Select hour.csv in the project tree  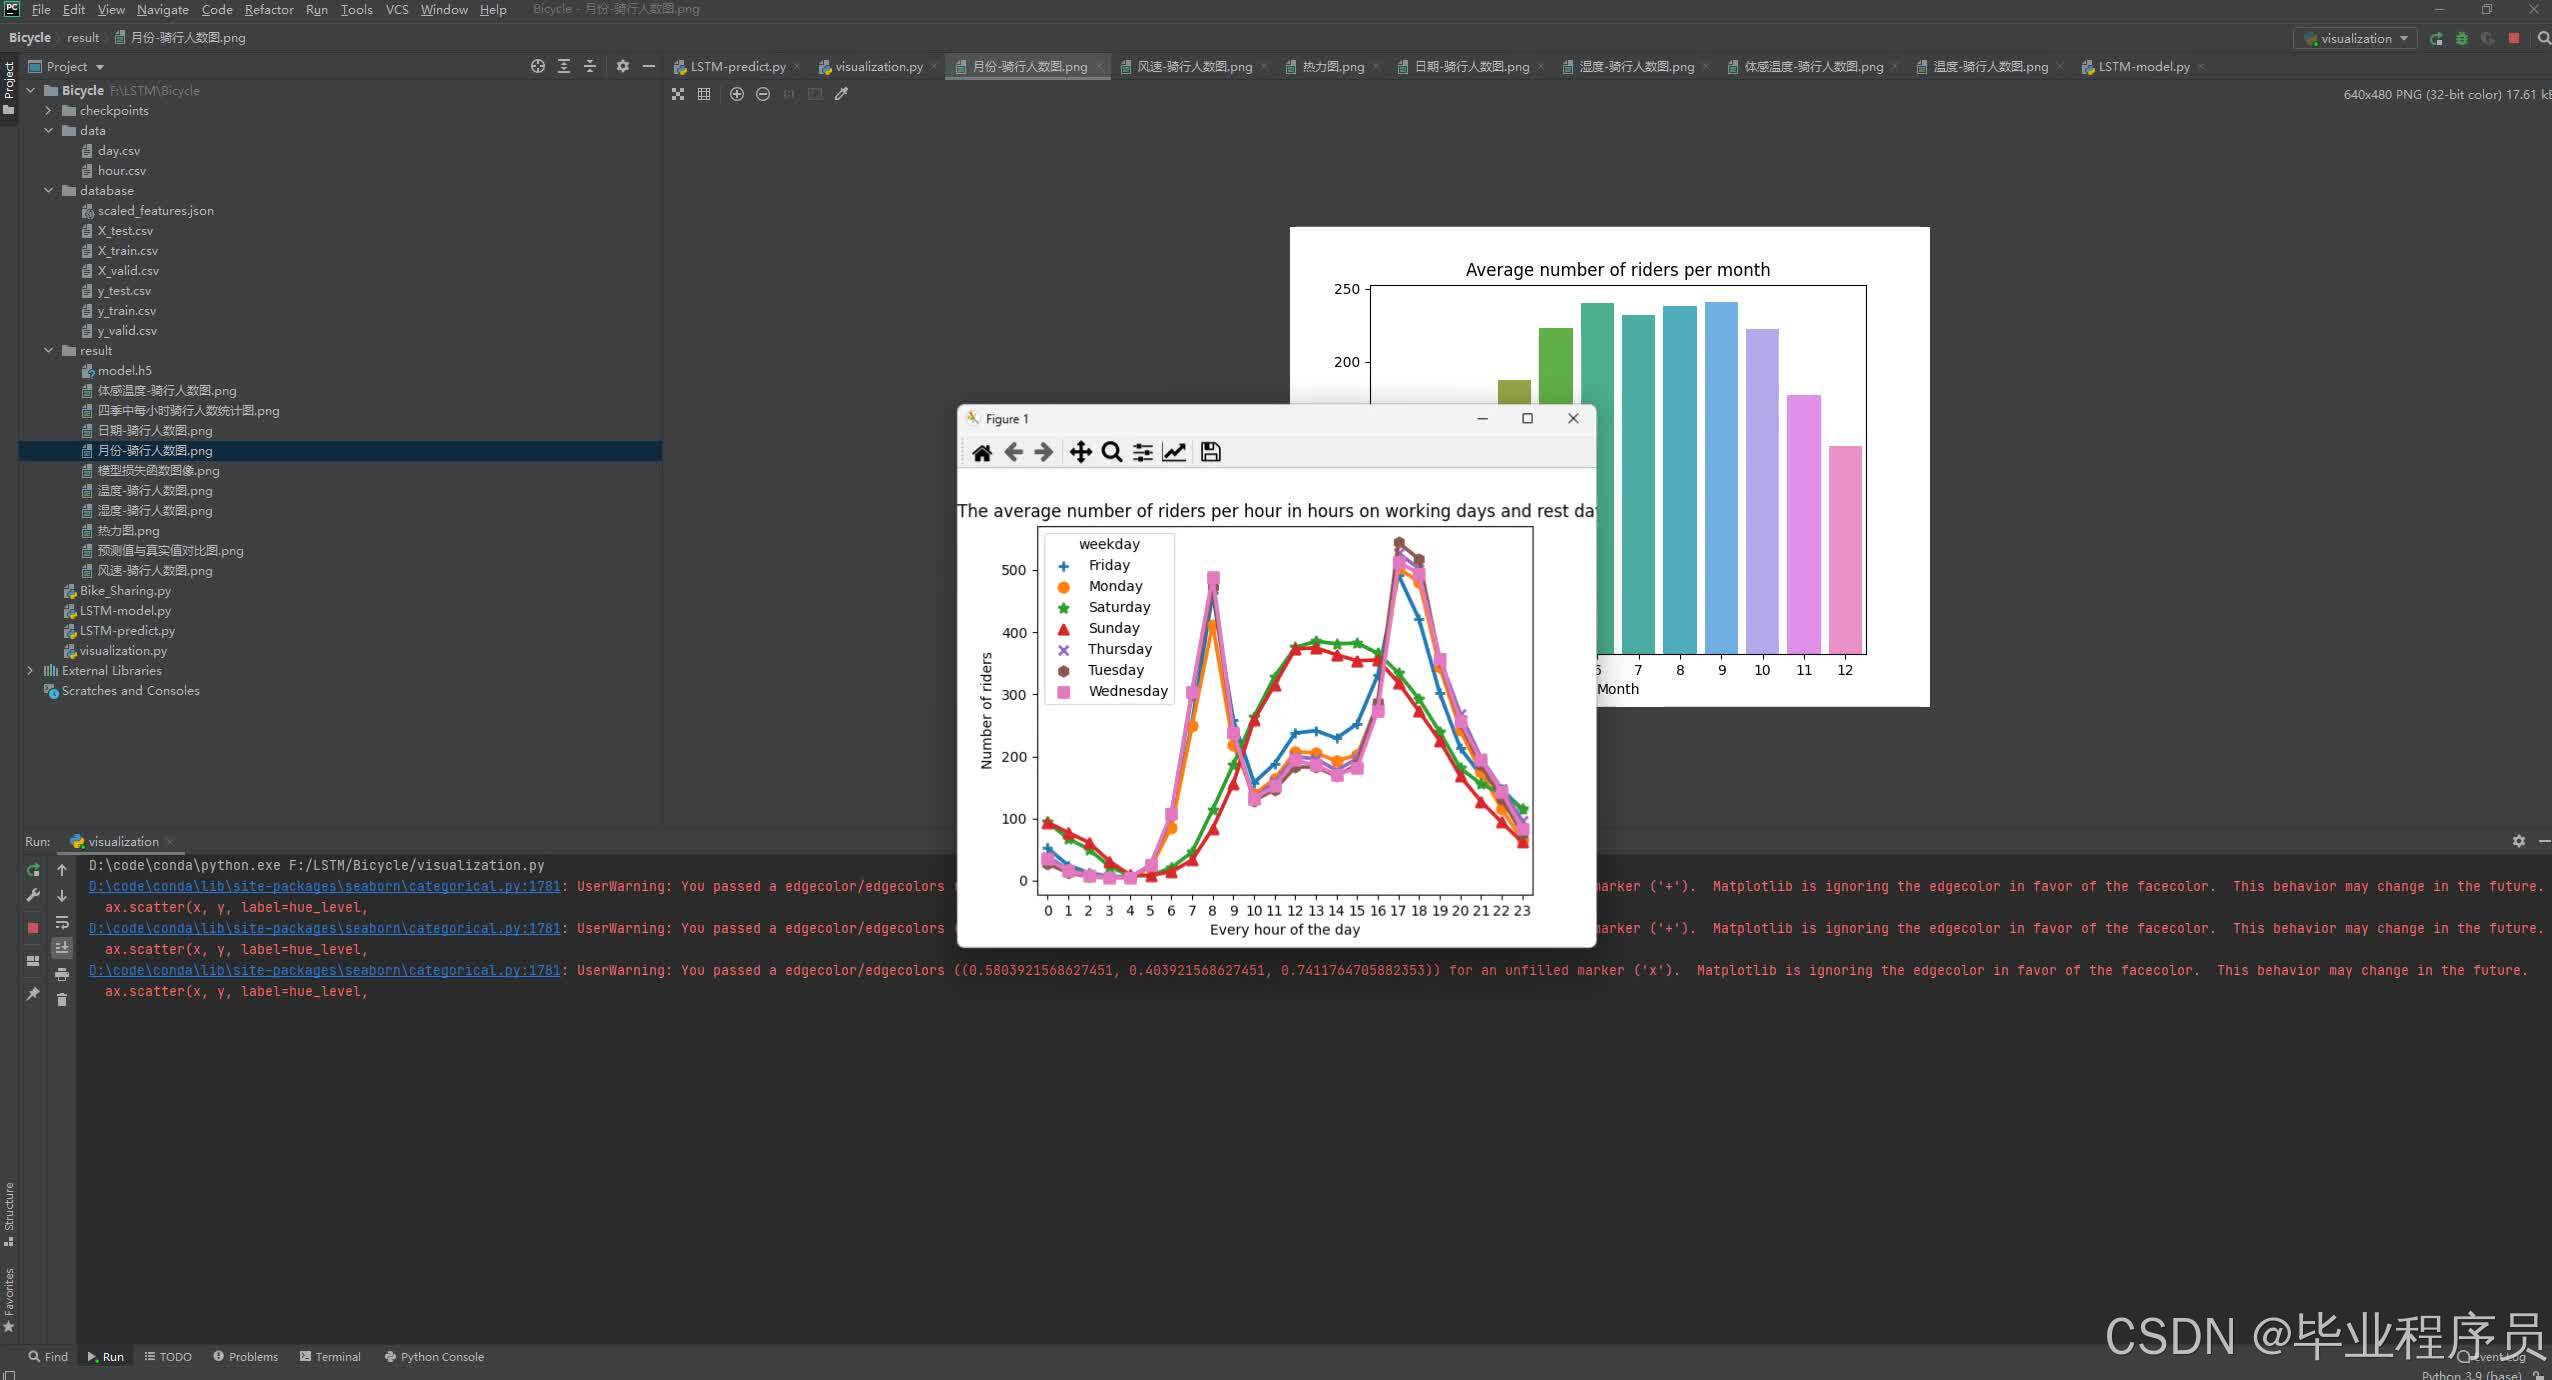121,171
